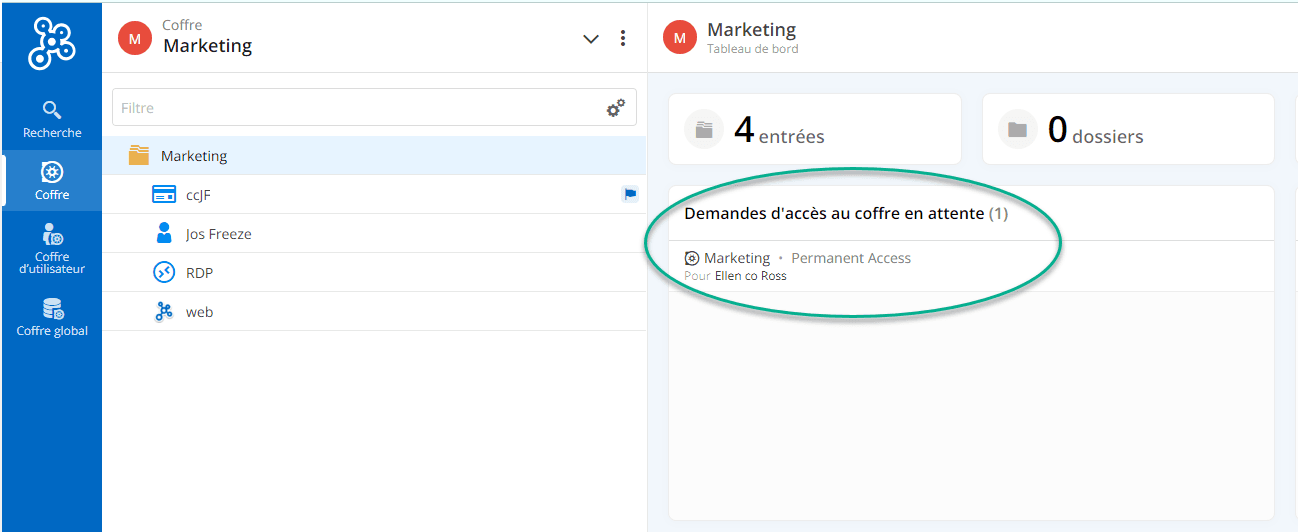This screenshot has height=532, width=1298.
Task: Click the Devolutions logo in the sidebar
Action: (x=52, y=44)
